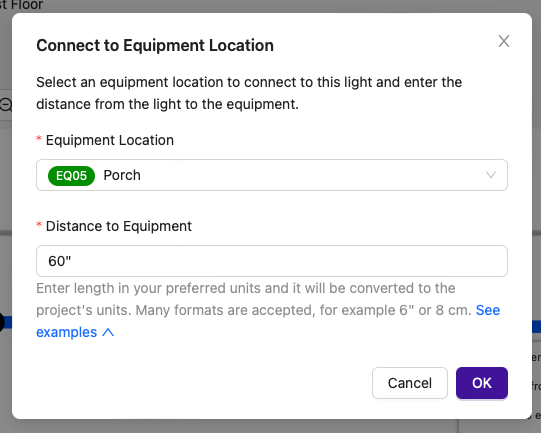This screenshot has height=433, width=541.
Task: Click the Distance to Equipment label
Action: tap(119, 226)
